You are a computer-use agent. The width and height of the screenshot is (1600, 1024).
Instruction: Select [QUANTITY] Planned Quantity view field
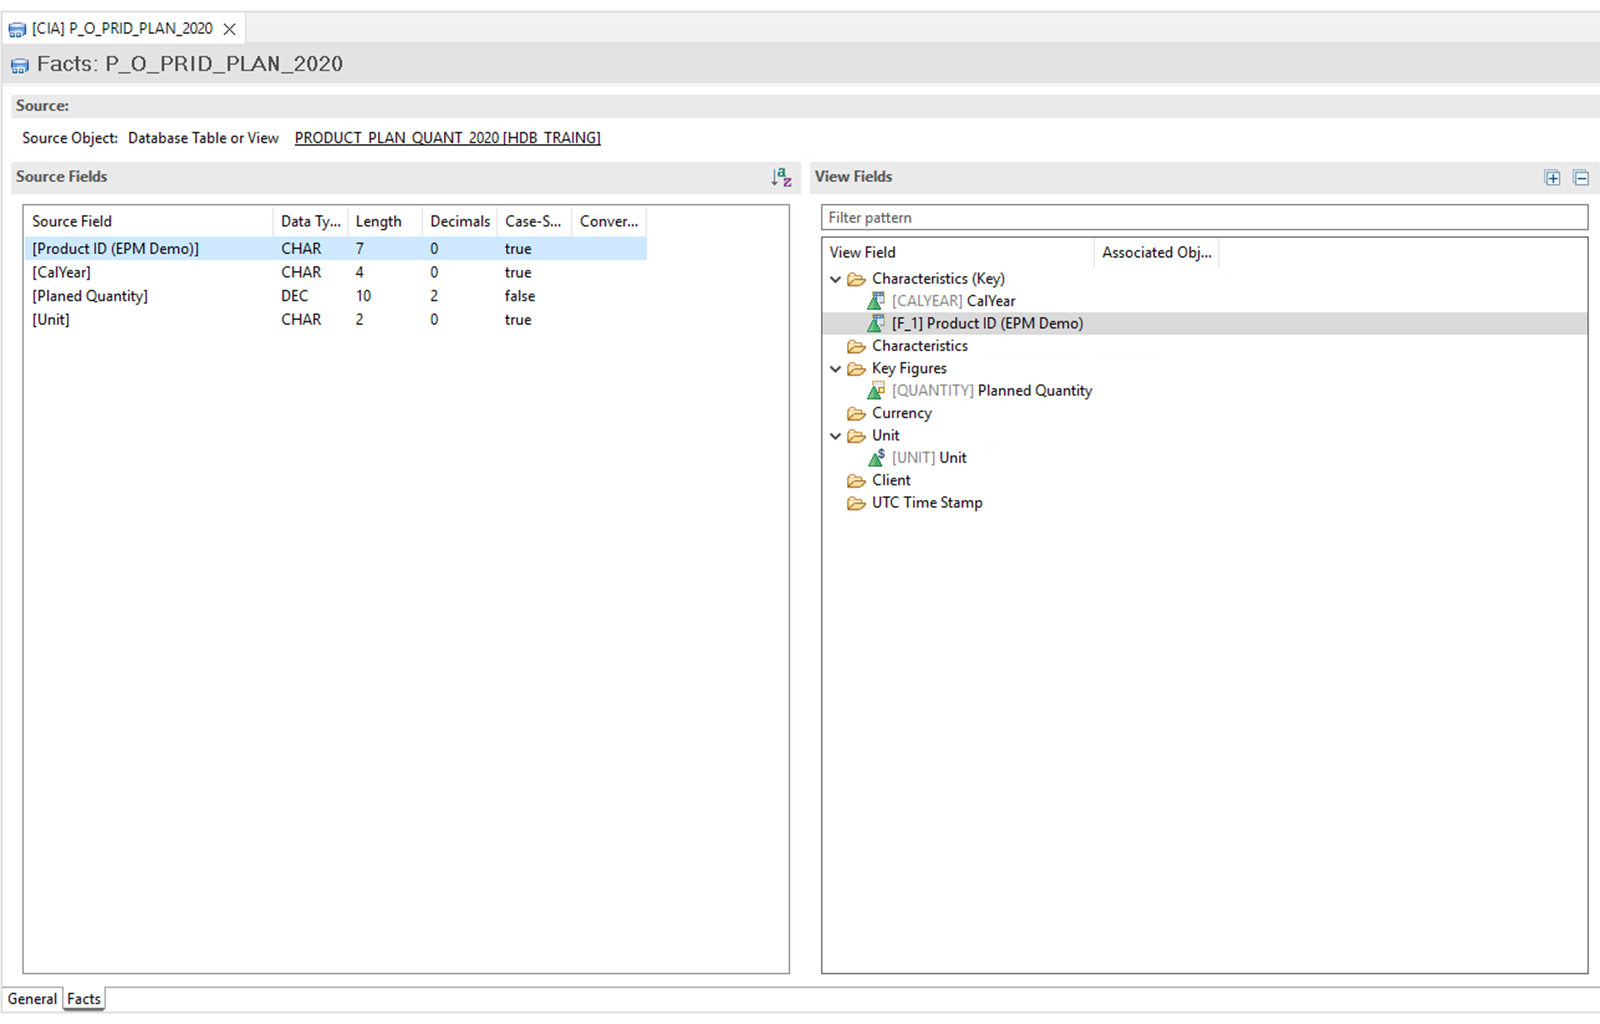(991, 391)
